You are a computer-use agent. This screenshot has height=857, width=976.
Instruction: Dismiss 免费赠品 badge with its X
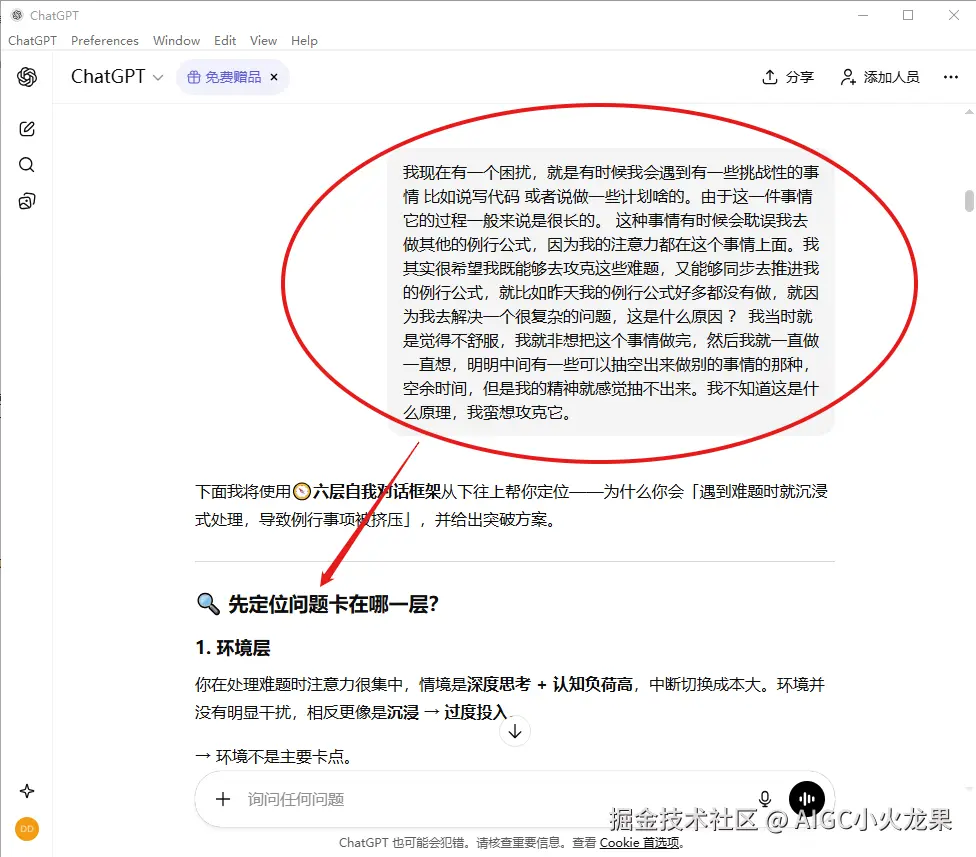[x=273, y=76]
